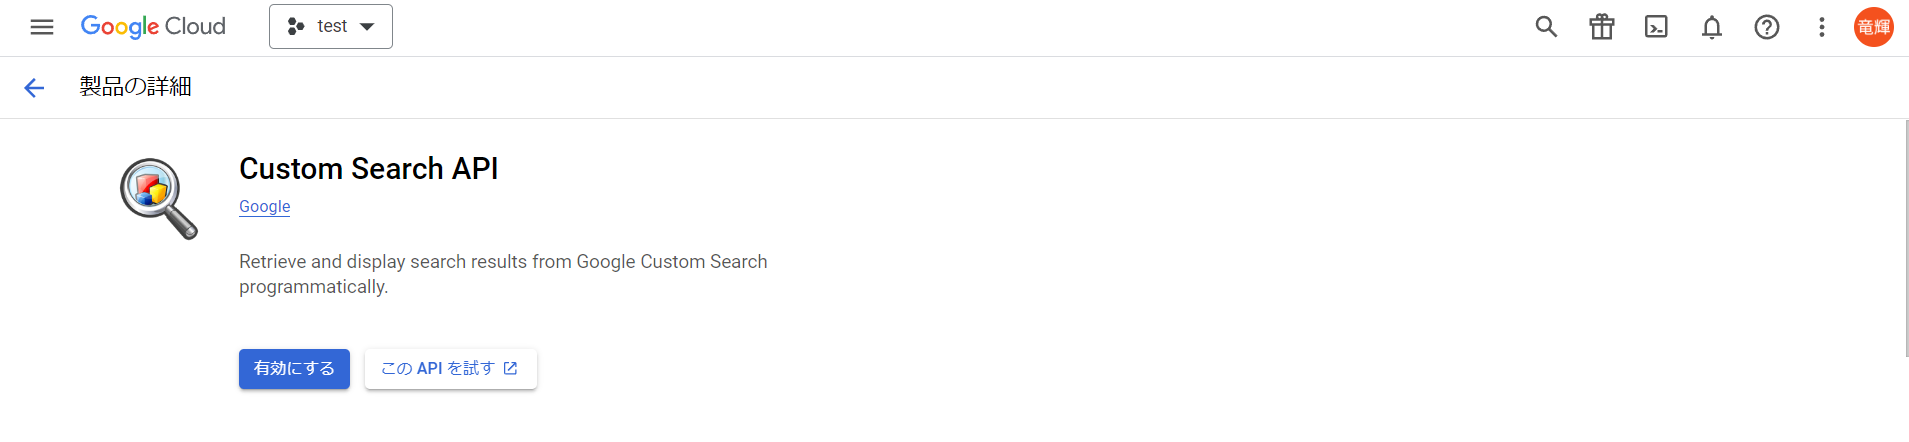Image resolution: width=1909 pixels, height=442 pixels.
Task: Go back with the blue arrow
Action: coord(34,88)
